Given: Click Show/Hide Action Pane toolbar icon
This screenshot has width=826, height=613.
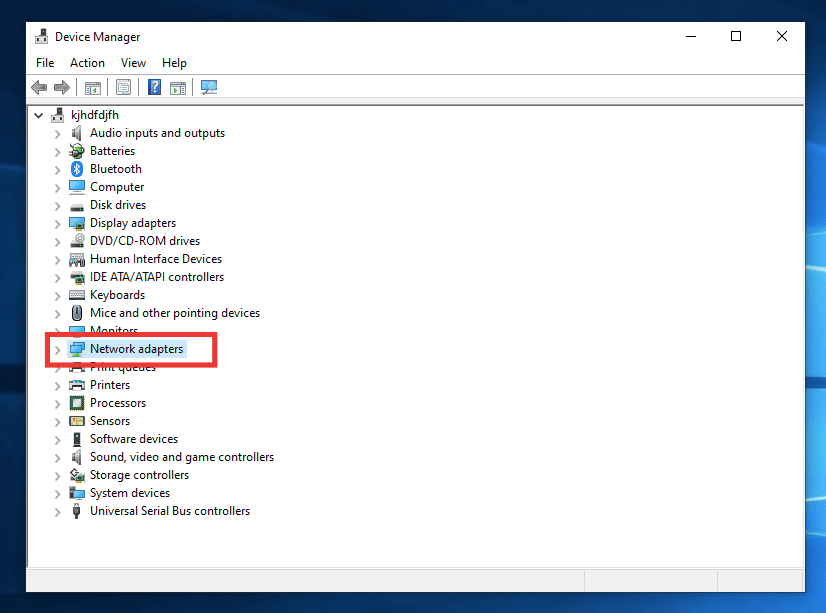Looking at the screenshot, I should tap(178, 87).
